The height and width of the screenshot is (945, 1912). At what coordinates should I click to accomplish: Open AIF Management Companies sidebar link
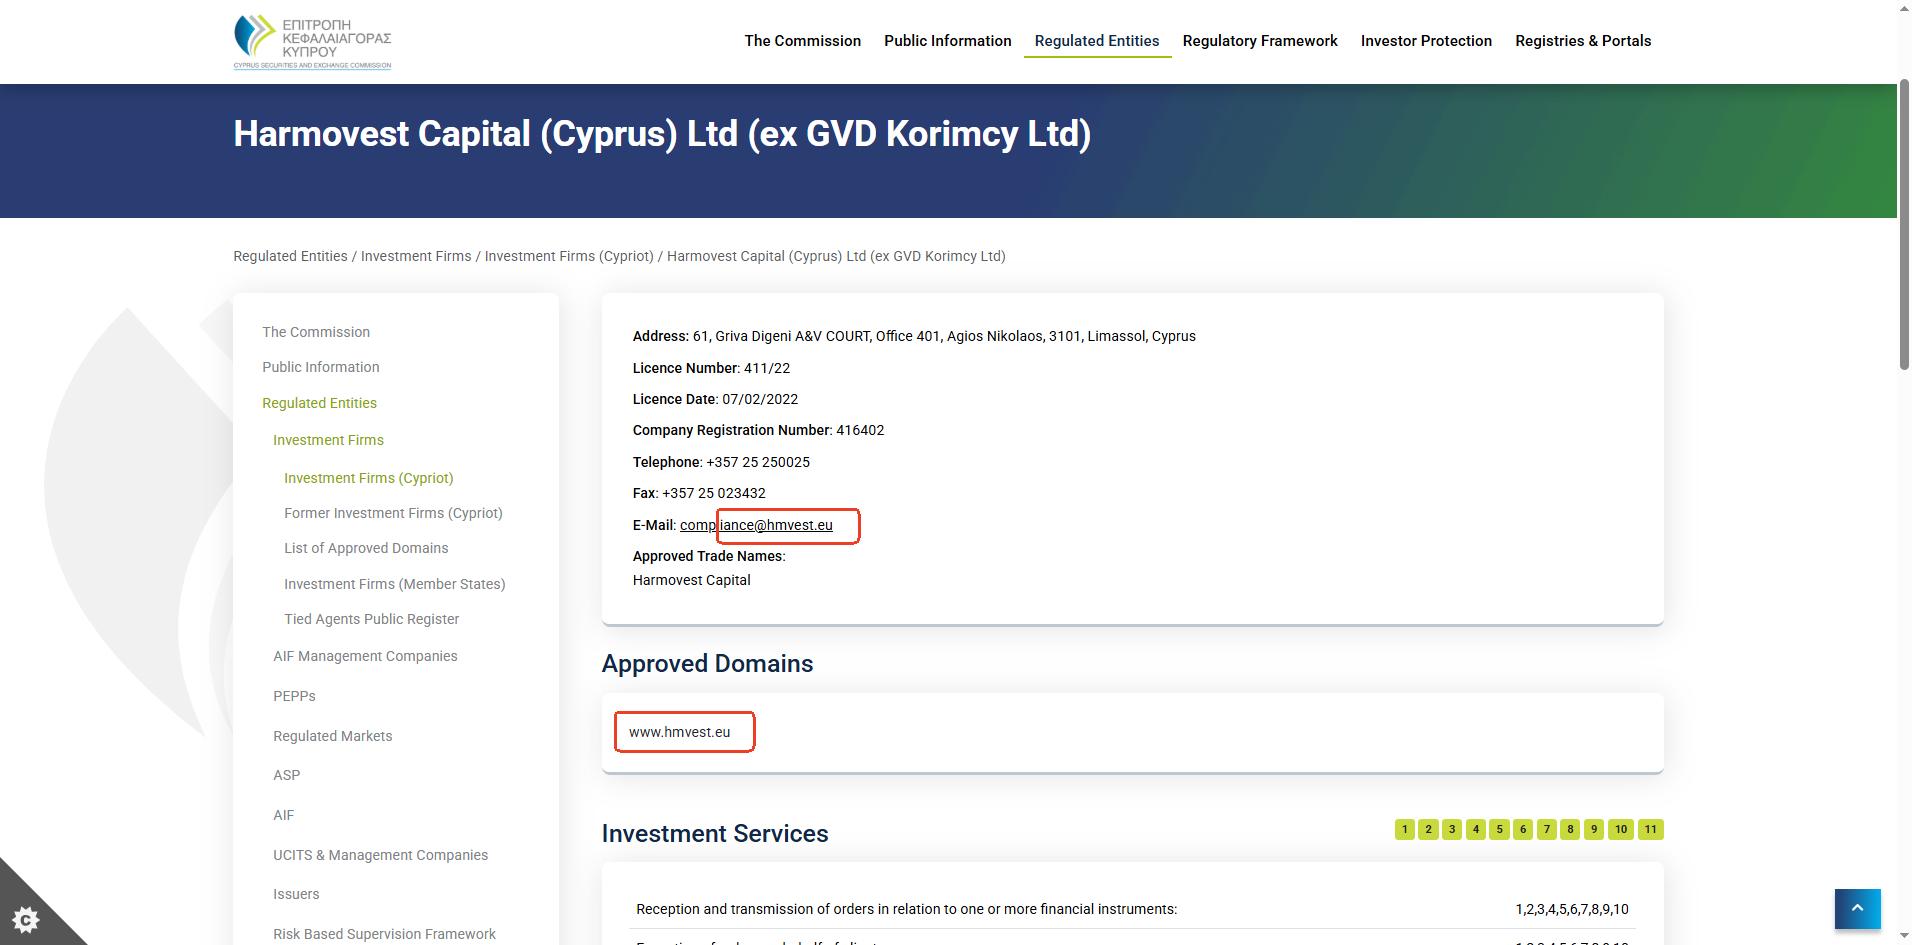(365, 656)
